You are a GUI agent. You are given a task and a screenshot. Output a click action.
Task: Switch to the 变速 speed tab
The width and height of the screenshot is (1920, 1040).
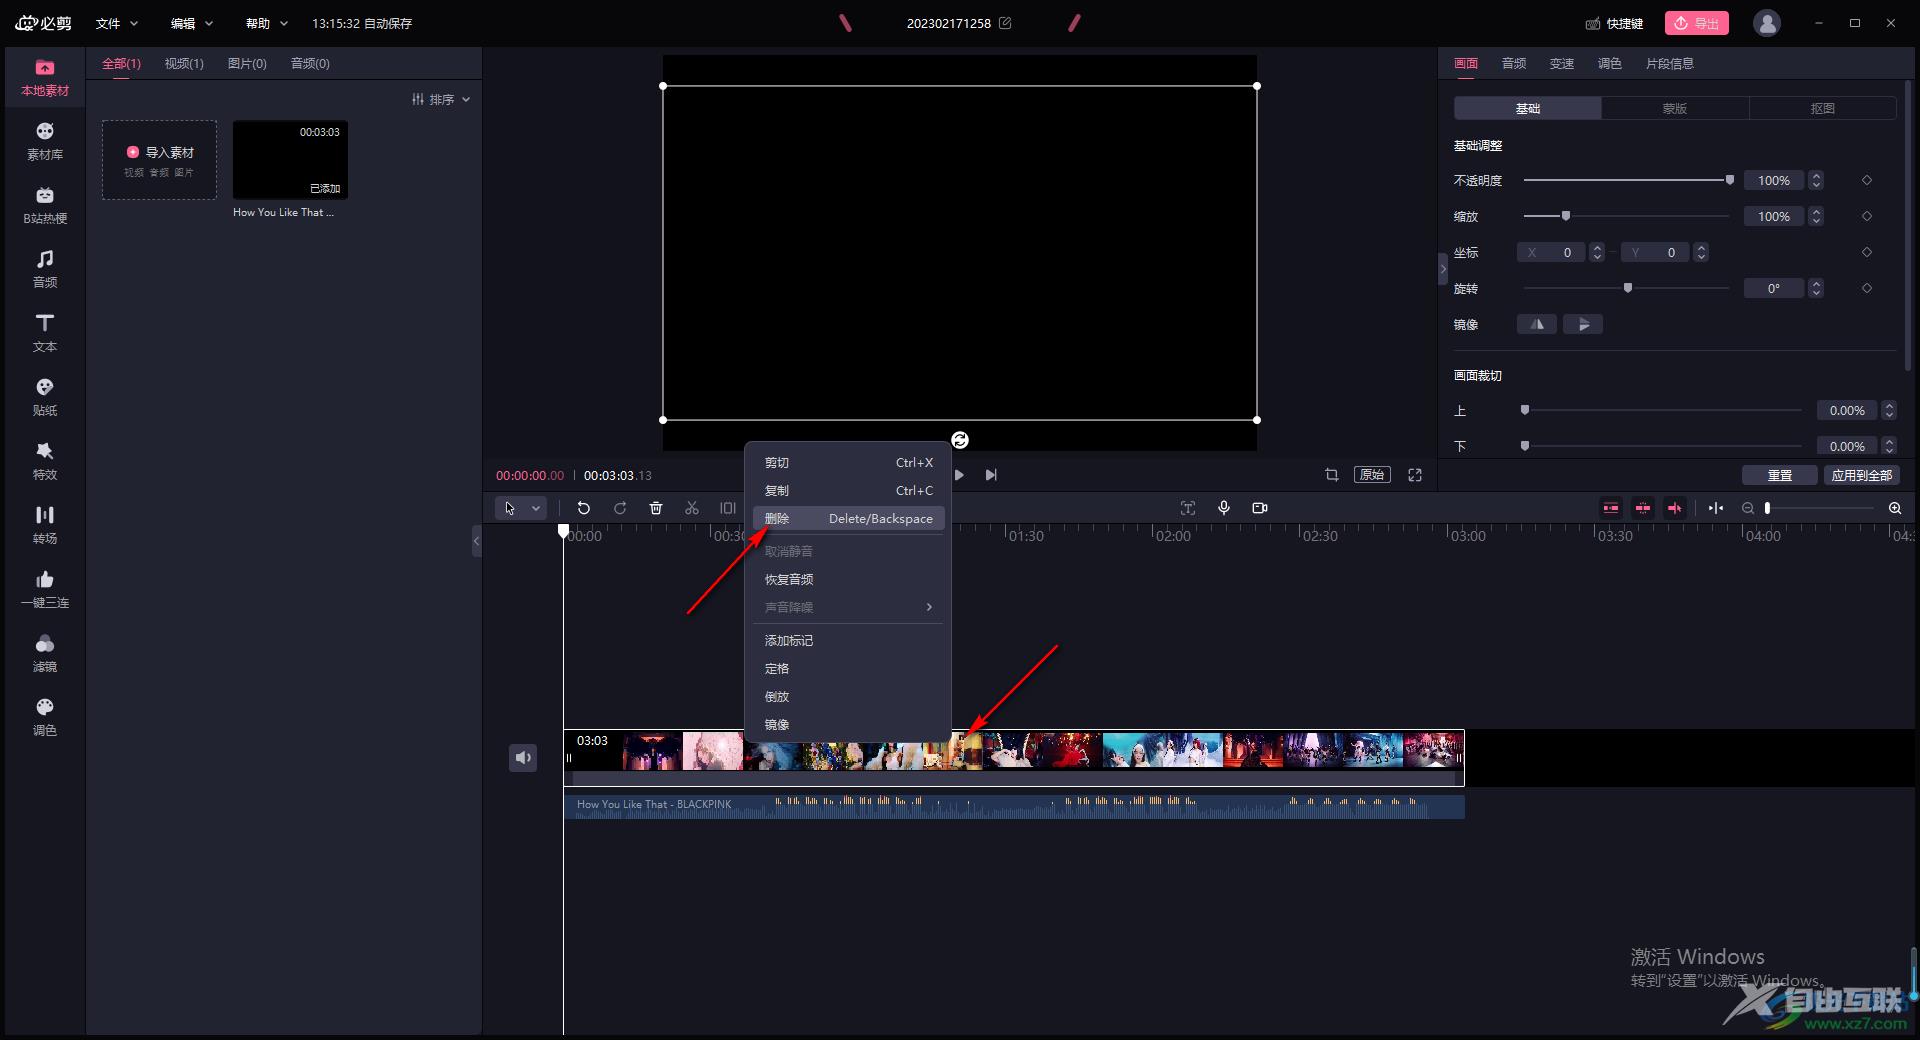pyautogui.click(x=1562, y=63)
